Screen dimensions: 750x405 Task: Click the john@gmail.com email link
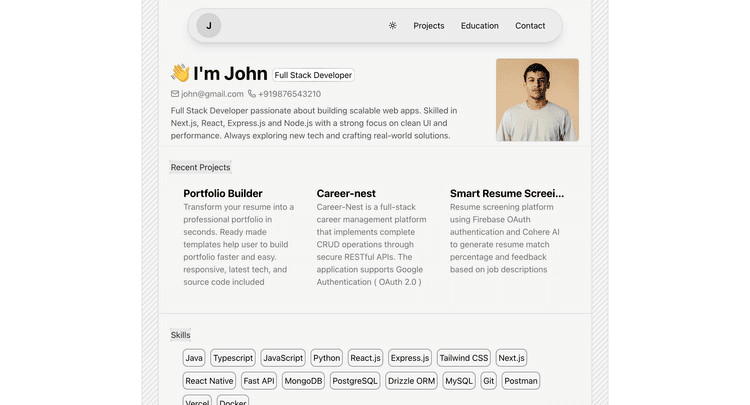(212, 94)
